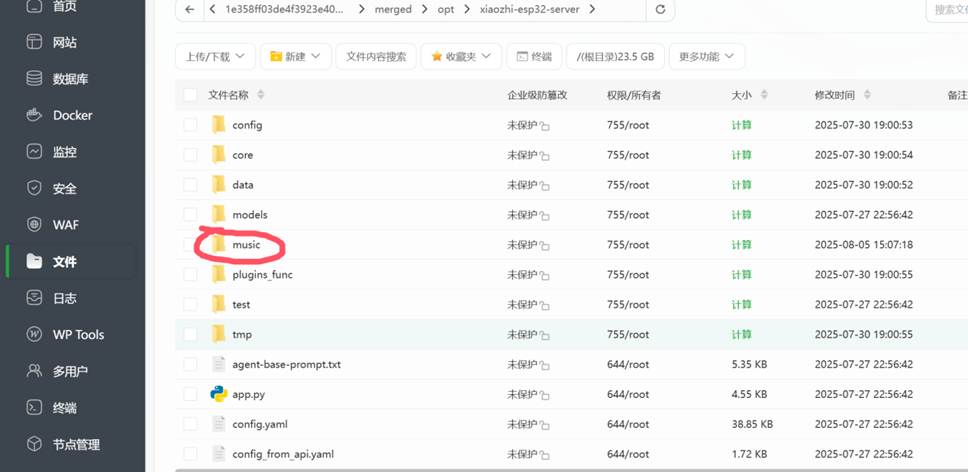968x472 pixels.
Task: Expand the 更多功能 dropdown
Action: click(x=706, y=57)
